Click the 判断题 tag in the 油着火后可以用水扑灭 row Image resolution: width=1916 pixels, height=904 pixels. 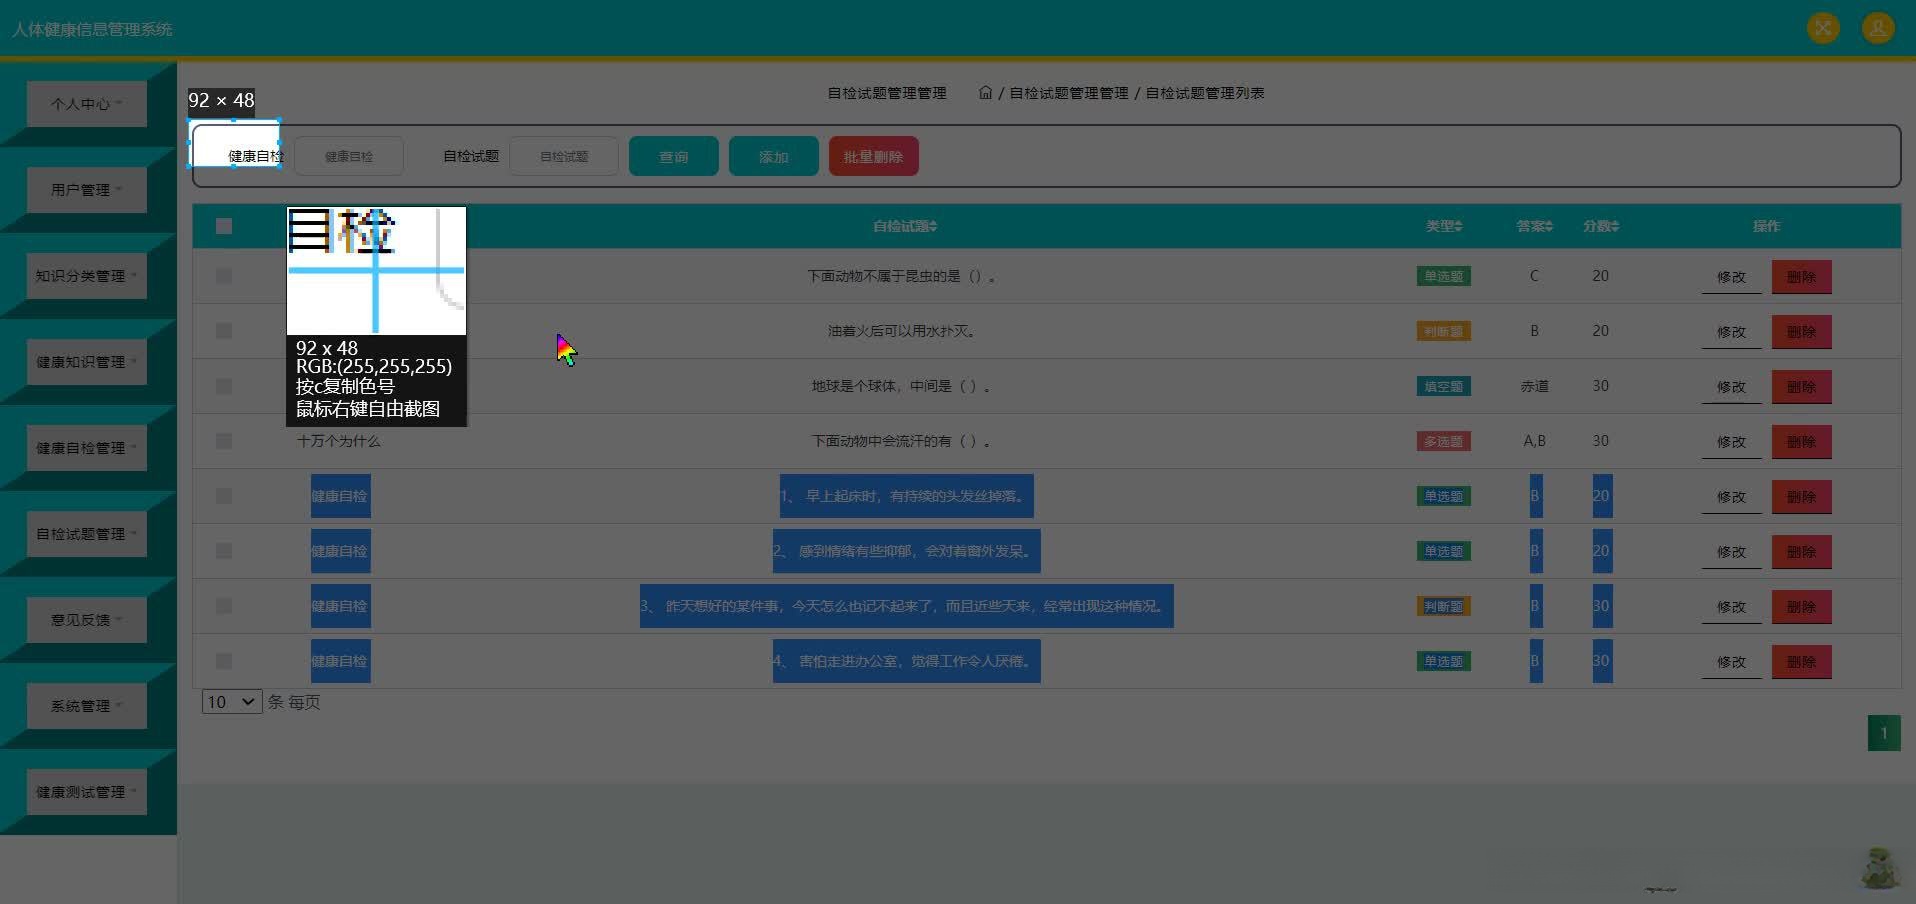point(1444,331)
